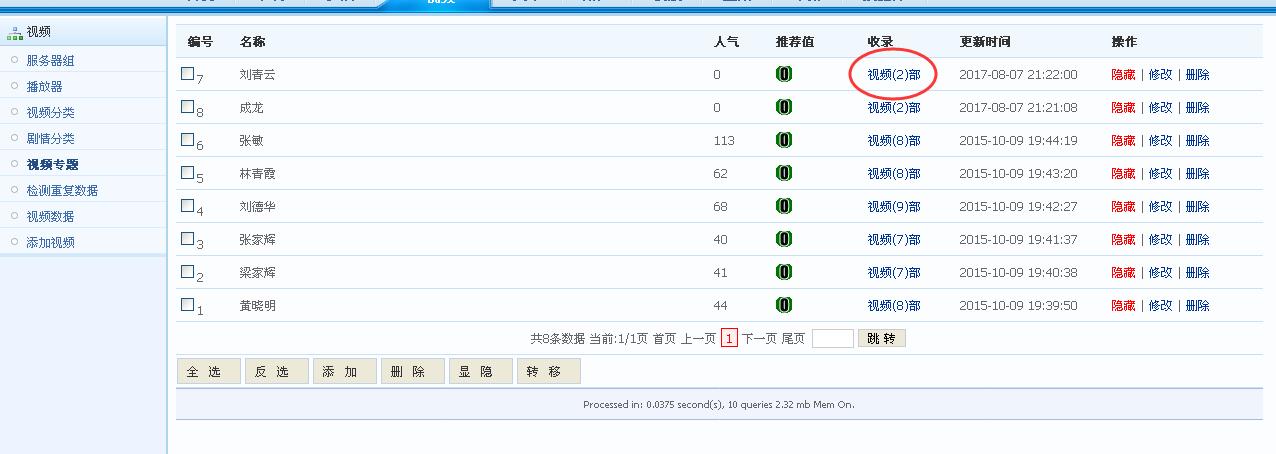Click the 添加 button
1276x454 pixels.
[x=344, y=372]
